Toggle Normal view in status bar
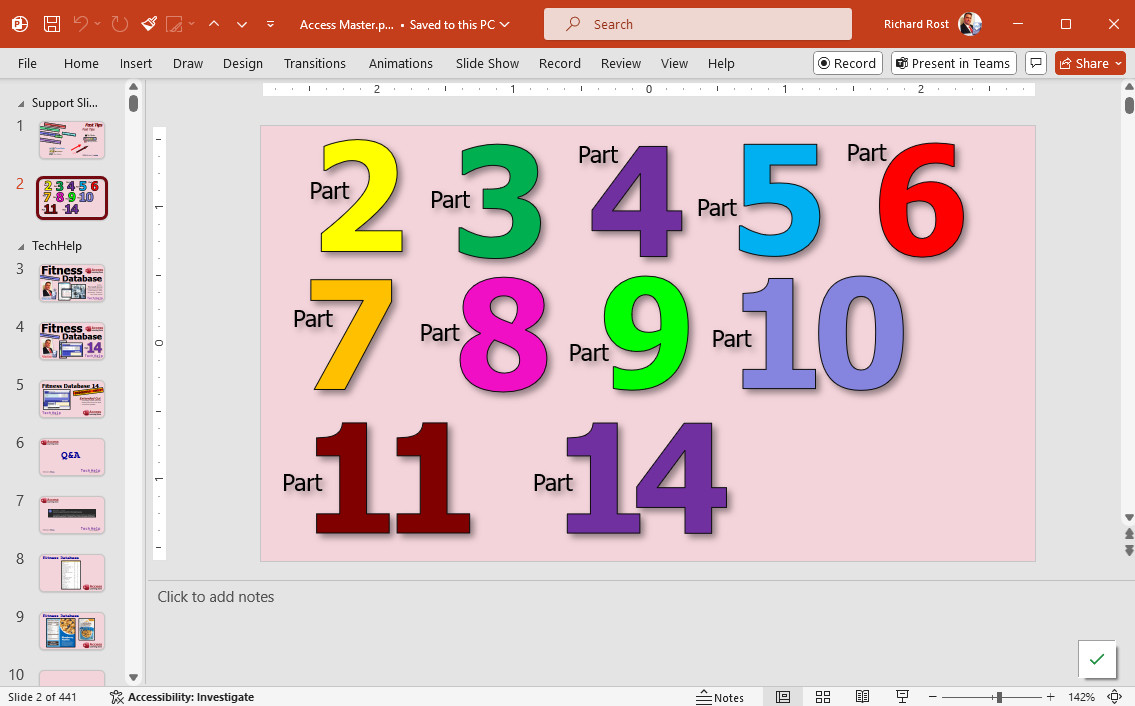1135x706 pixels. tap(783, 697)
